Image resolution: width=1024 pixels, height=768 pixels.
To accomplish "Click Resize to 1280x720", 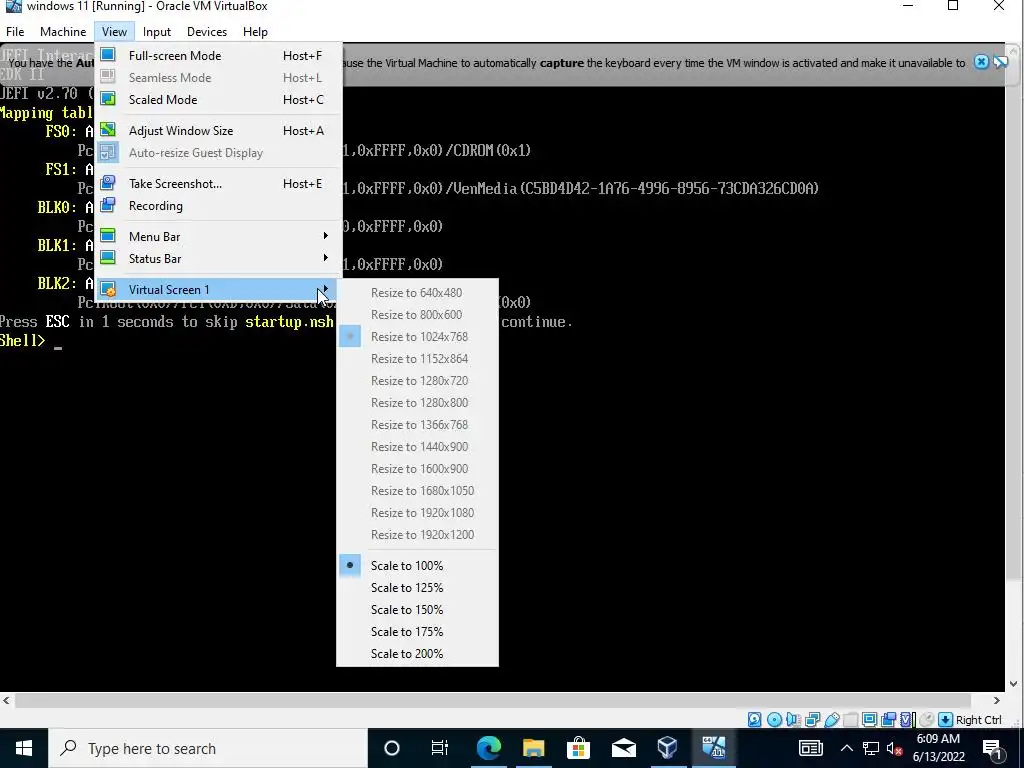I will pos(417,381).
